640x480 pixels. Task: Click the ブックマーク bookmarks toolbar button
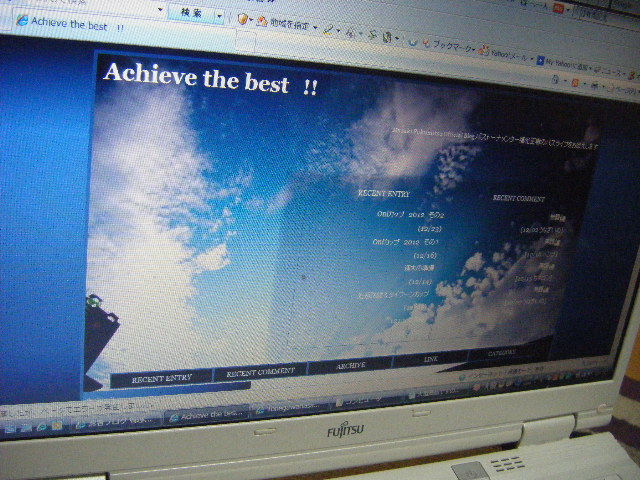pyautogui.click(x=447, y=46)
